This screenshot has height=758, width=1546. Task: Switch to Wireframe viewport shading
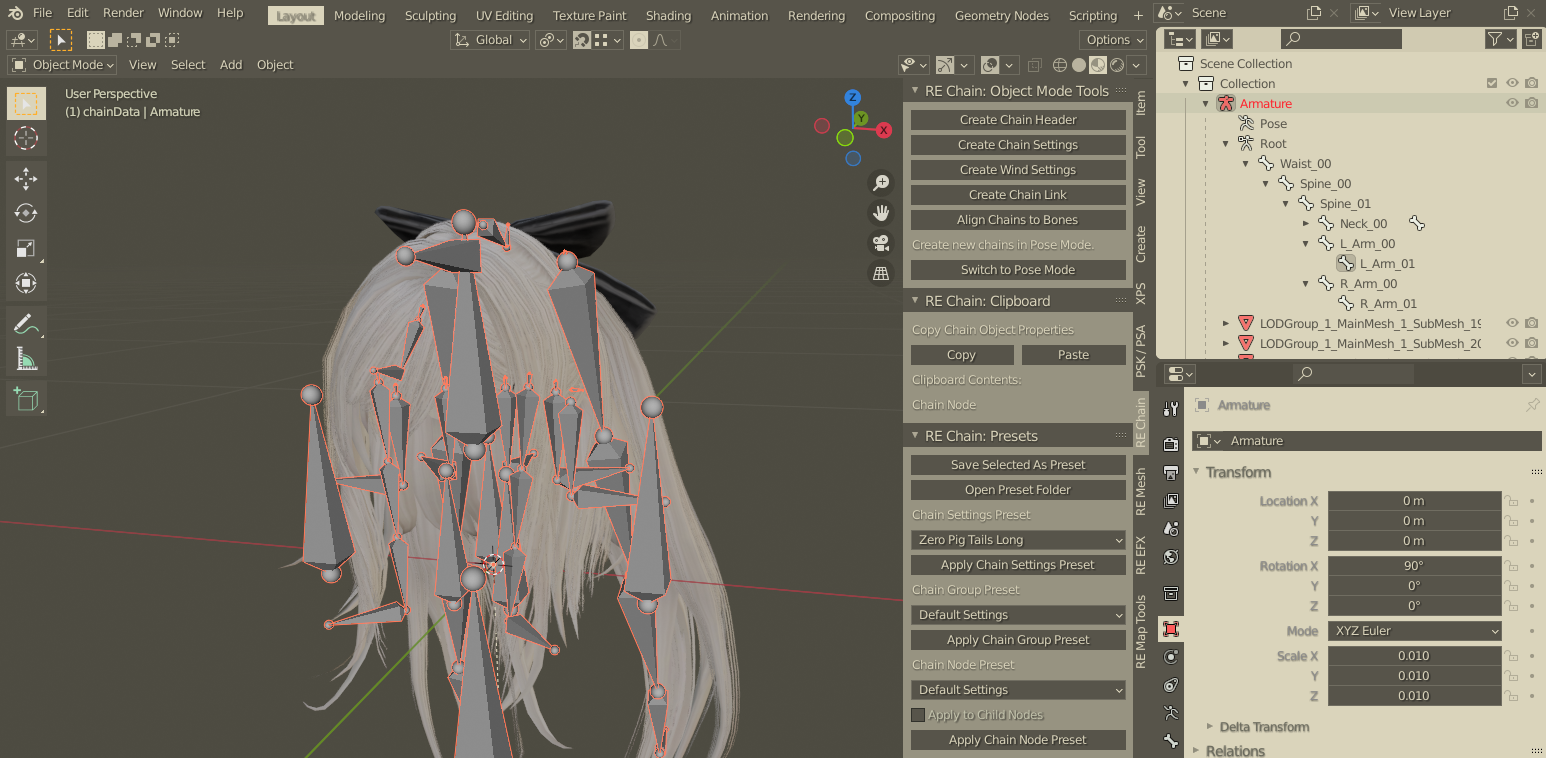pos(1059,65)
